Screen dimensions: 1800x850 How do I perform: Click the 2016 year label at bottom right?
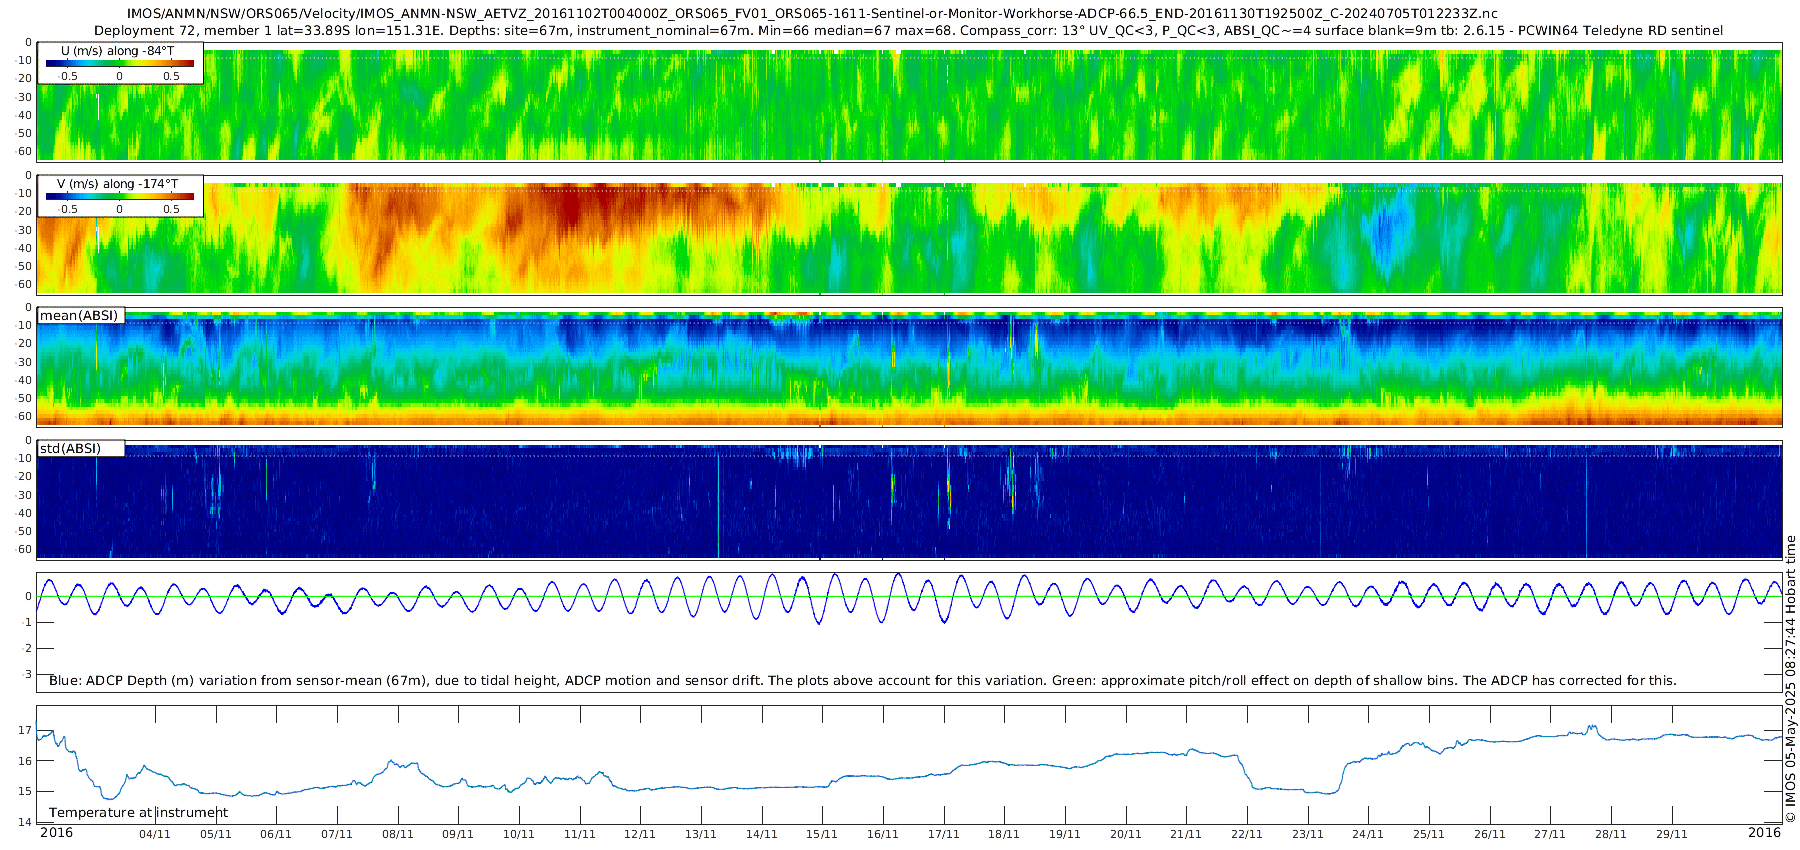(1765, 832)
